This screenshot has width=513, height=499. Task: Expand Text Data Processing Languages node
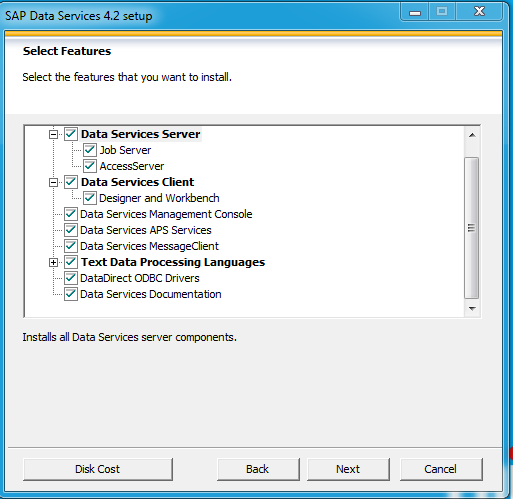53,263
